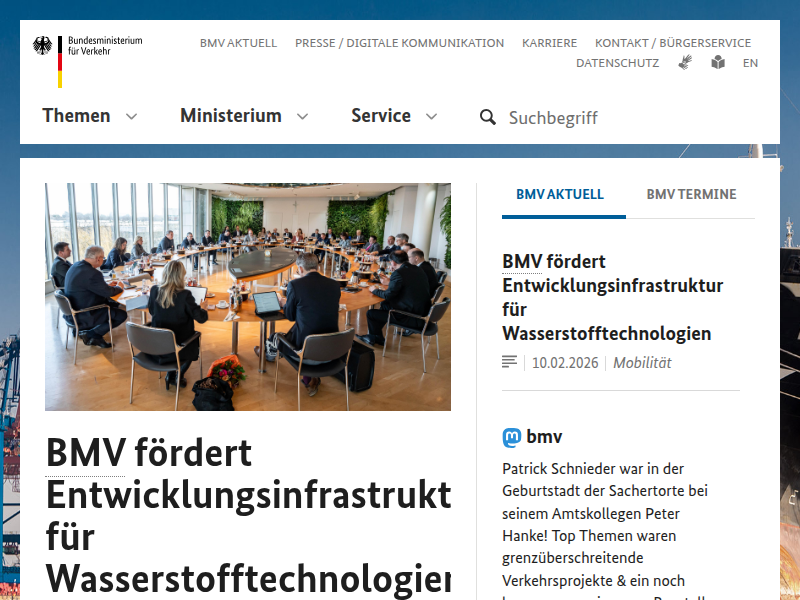Image resolution: width=800 pixels, height=600 pixels.
Task: Expand the Service menu chevron
Action: tap(431, 117)
